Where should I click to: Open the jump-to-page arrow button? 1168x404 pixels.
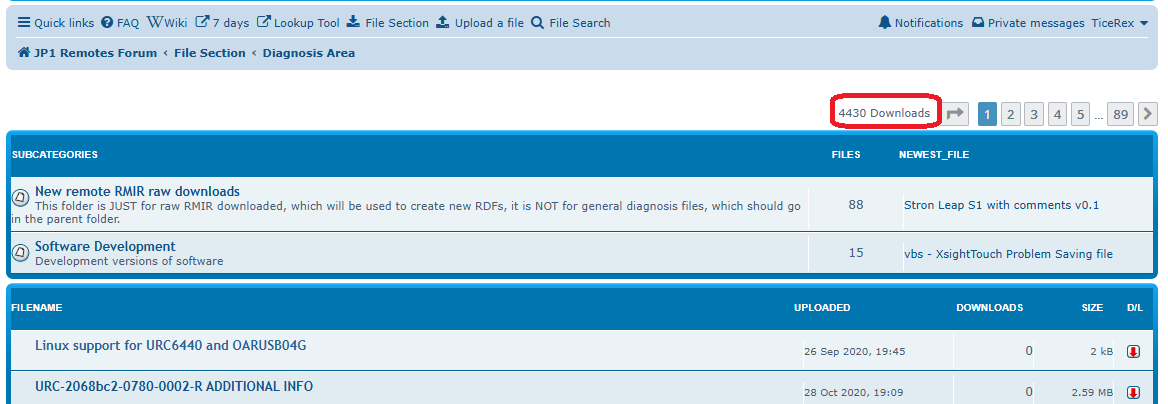pyautogui.click(x=956, y=114)
